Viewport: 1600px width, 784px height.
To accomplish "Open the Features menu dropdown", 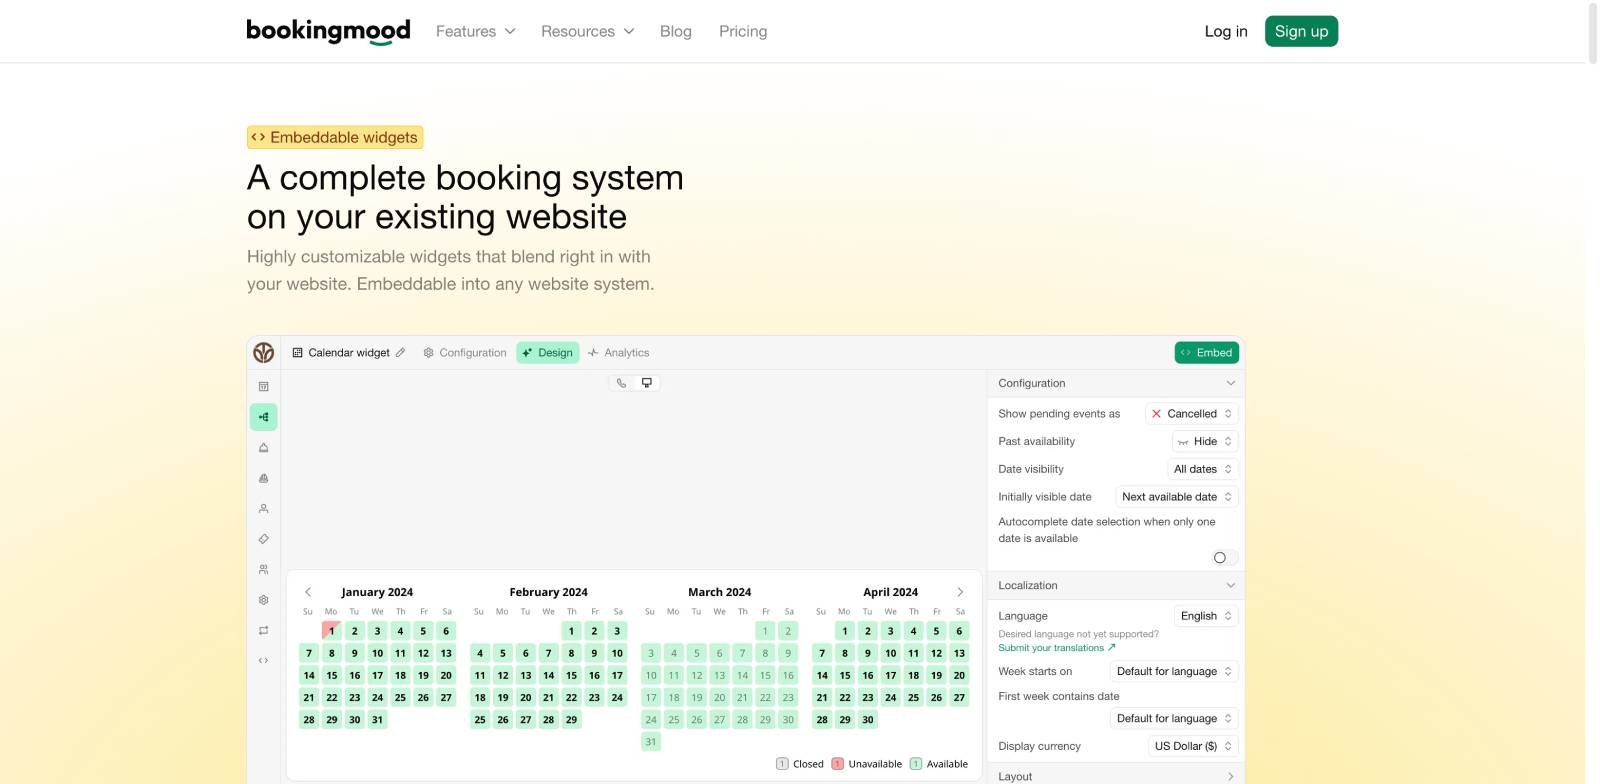I will click(476, 32).
